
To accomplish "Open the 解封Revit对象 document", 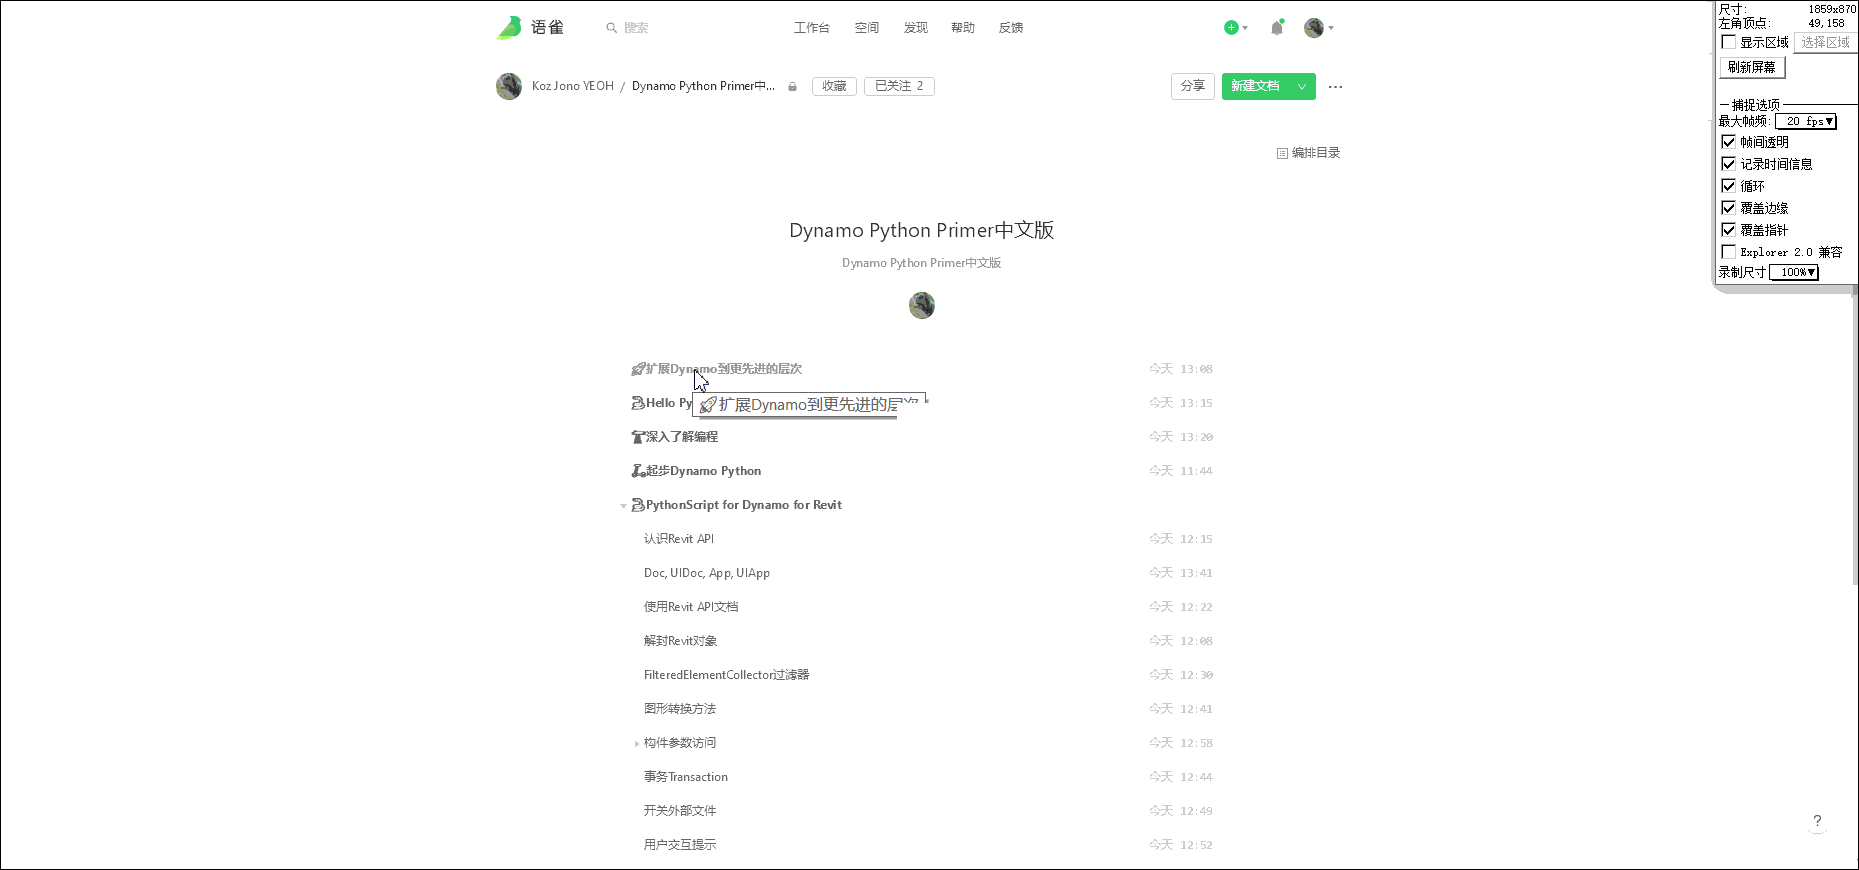I will [x=680, y=641].
